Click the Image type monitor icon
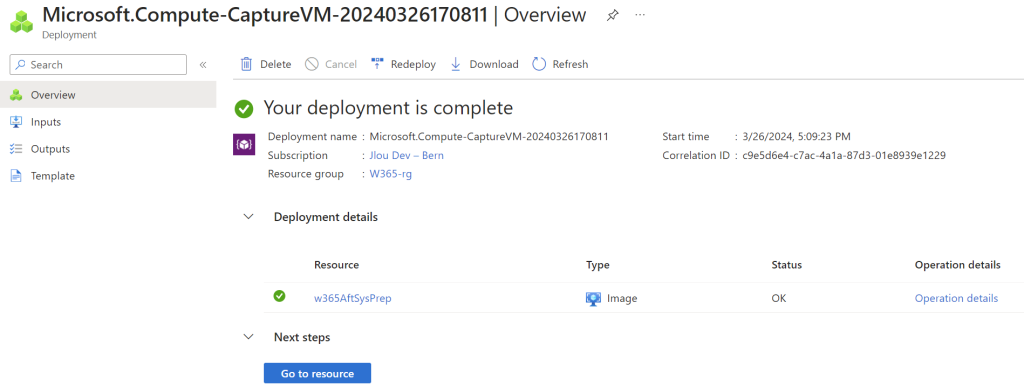1024x386 pixels. click(593, 298)
